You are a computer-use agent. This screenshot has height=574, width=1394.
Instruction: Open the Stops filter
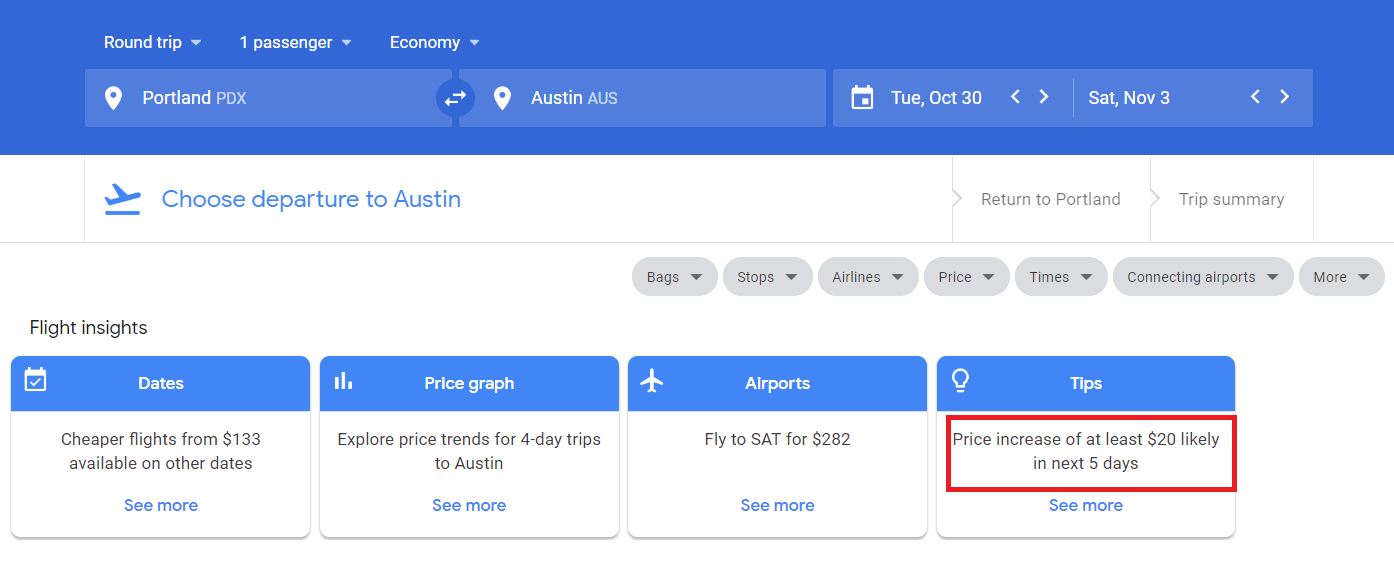[765, 277]
